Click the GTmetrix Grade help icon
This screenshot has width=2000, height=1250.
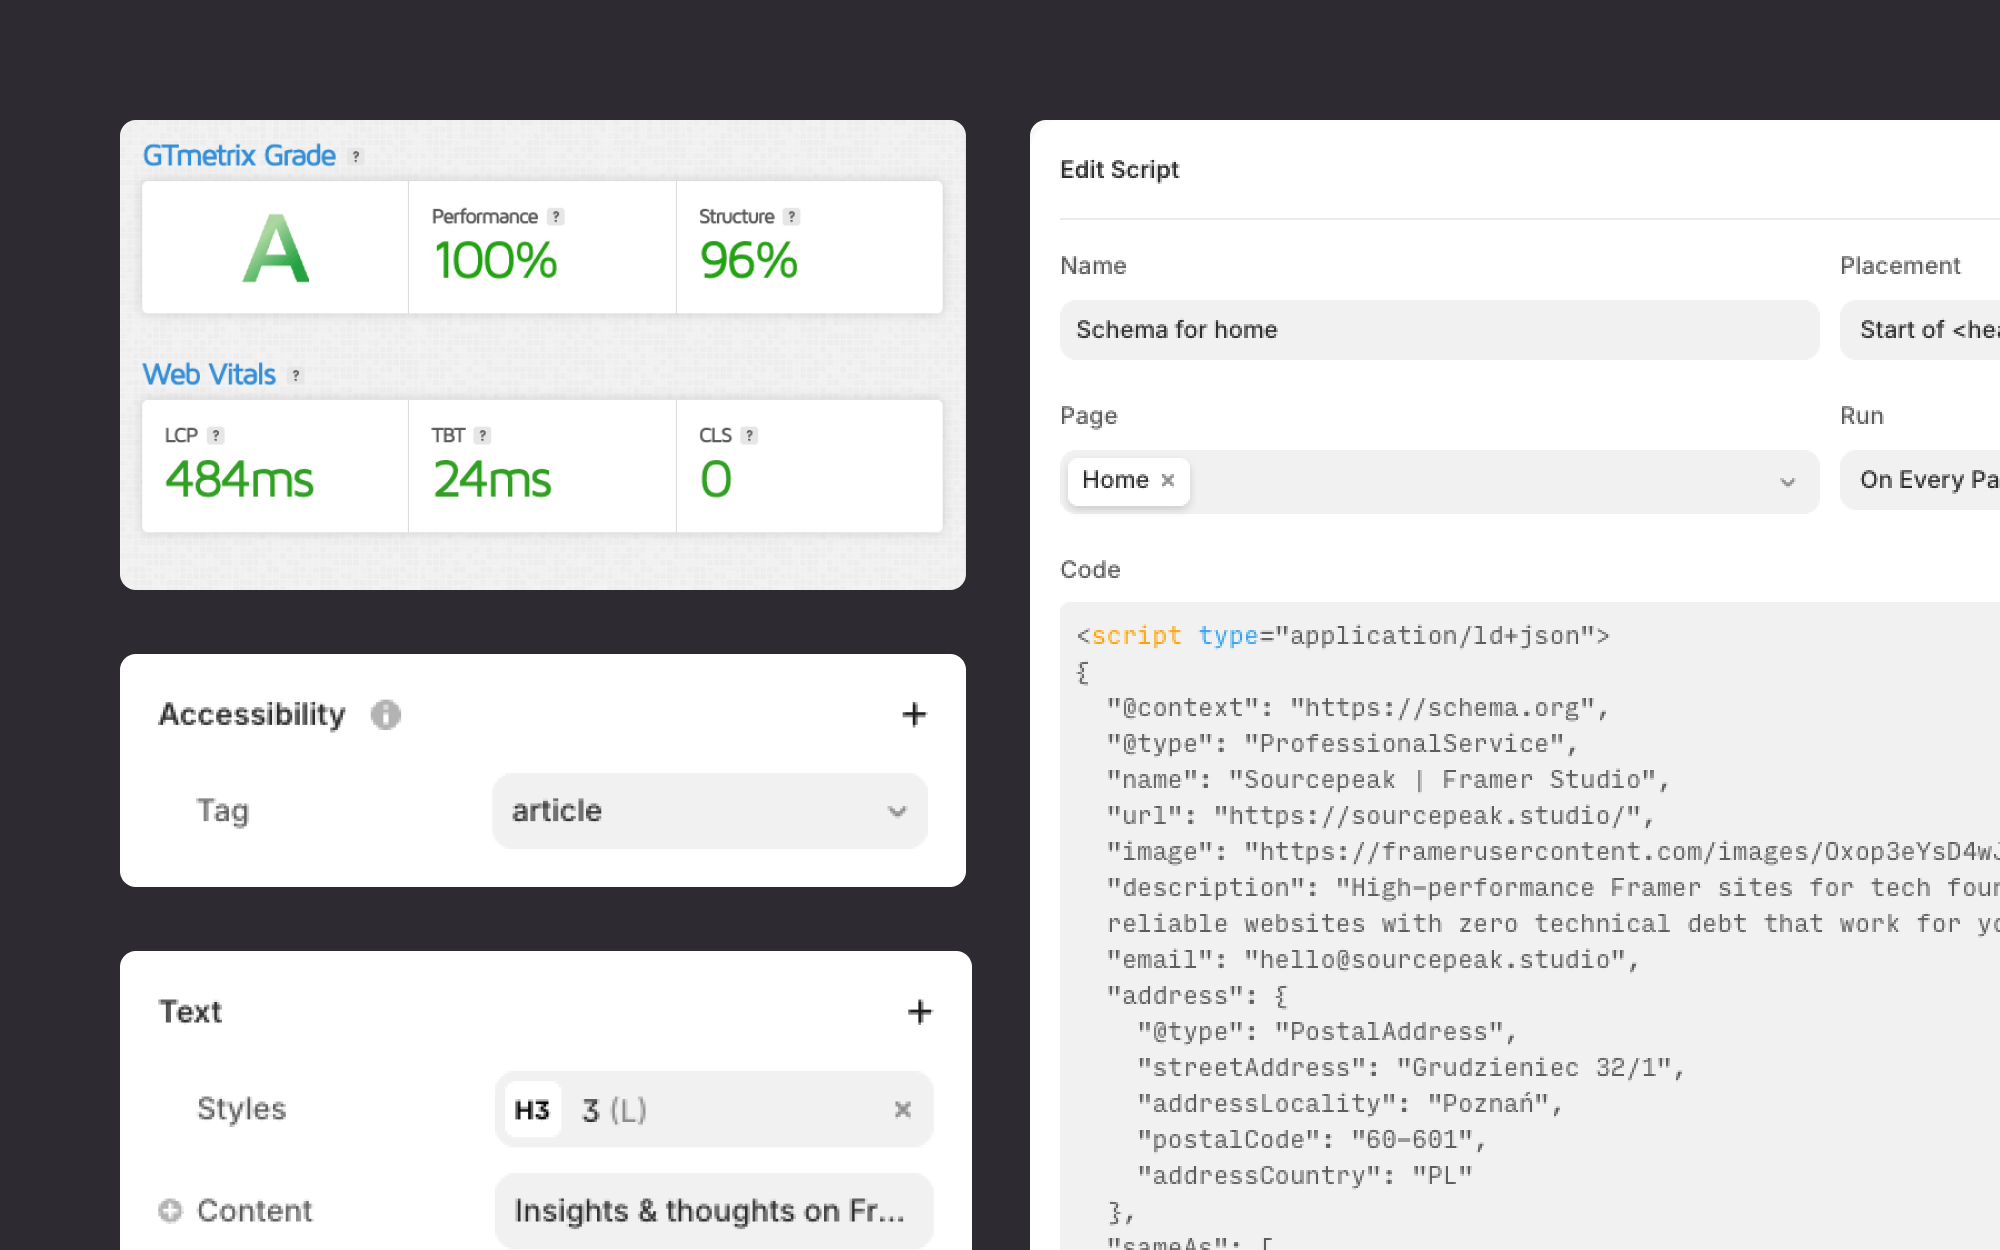[x=356, y=157]
